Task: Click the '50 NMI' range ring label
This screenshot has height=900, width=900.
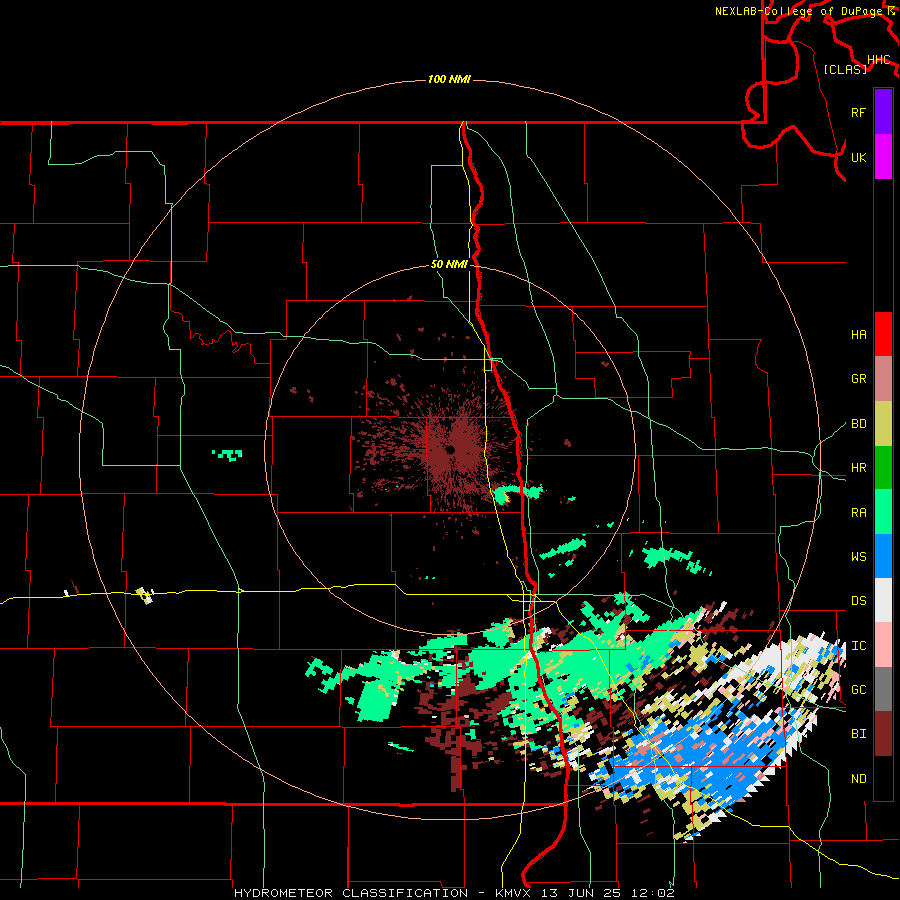Action: pyautogui.click(x=449, y=264)
